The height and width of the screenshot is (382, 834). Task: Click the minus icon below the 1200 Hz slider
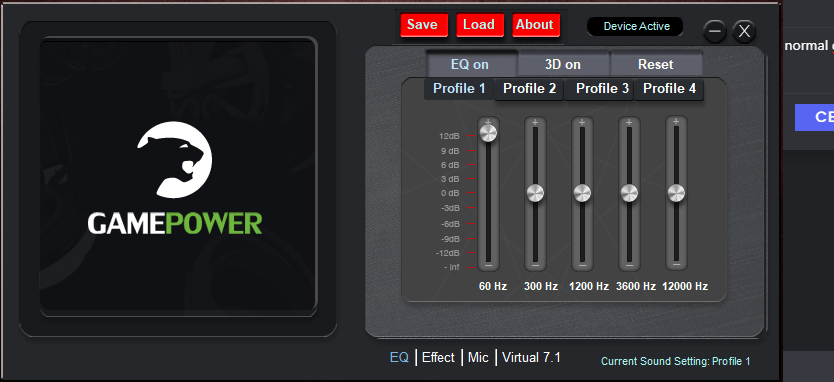(x=582, y=265)
